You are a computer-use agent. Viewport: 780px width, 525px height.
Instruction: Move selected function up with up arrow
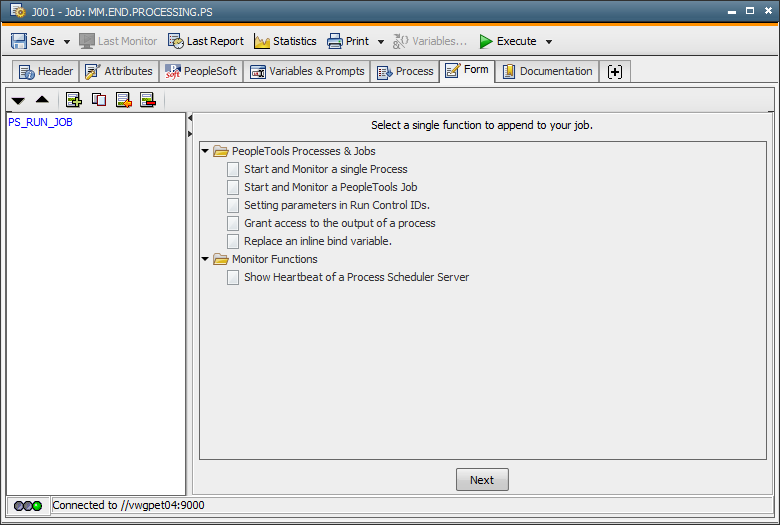[42, 100]
